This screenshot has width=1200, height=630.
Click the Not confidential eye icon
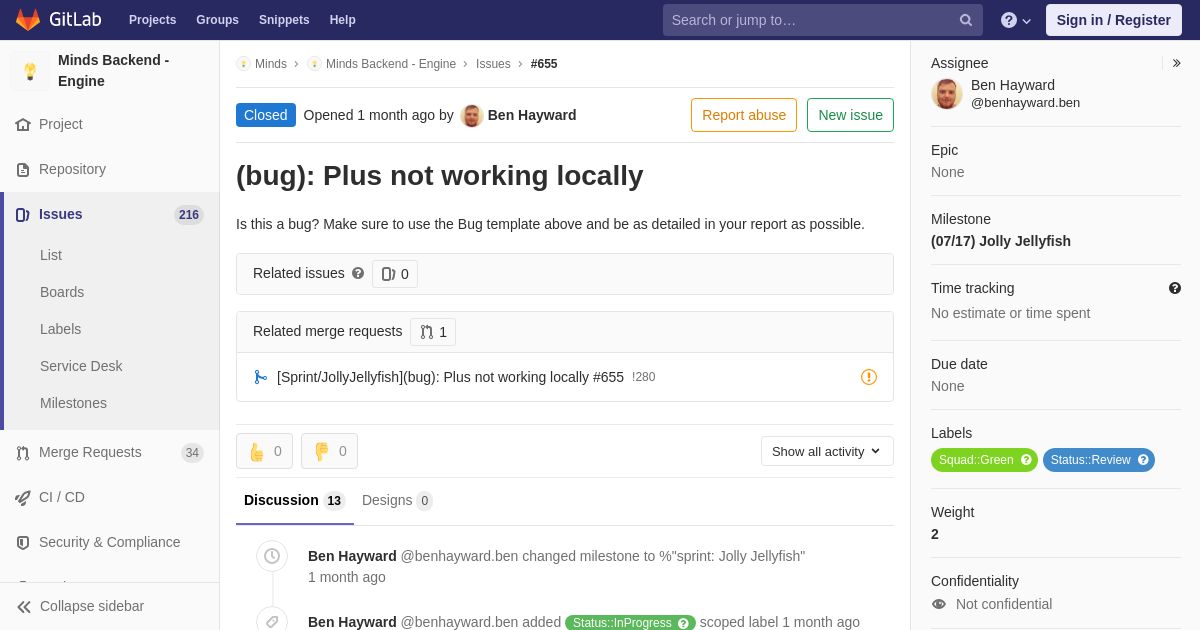(939, 604)
